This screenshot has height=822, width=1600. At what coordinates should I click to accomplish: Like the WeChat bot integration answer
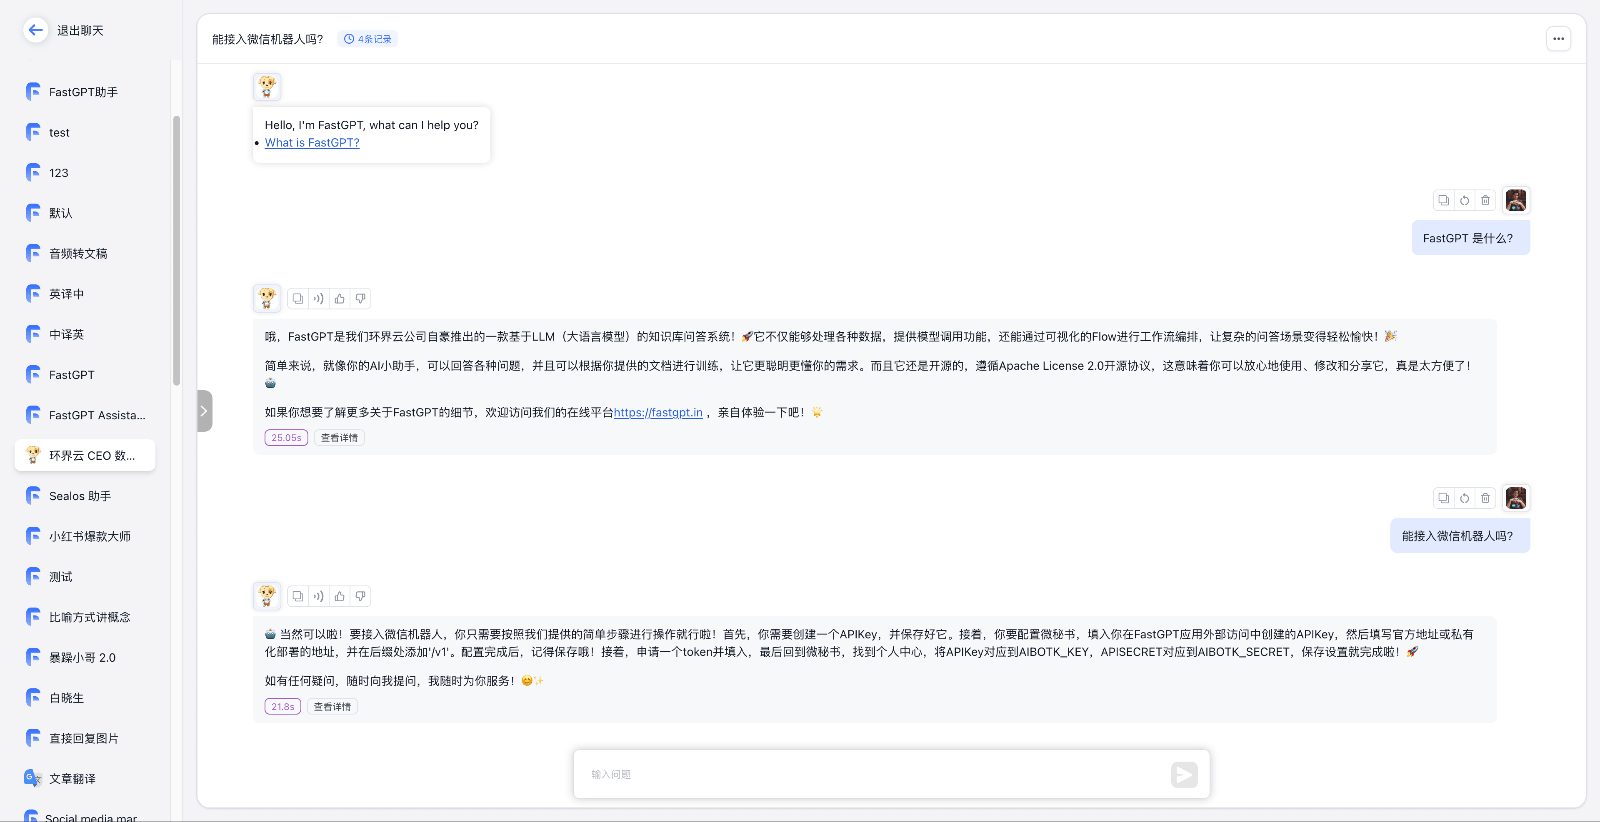pos(340,596)
